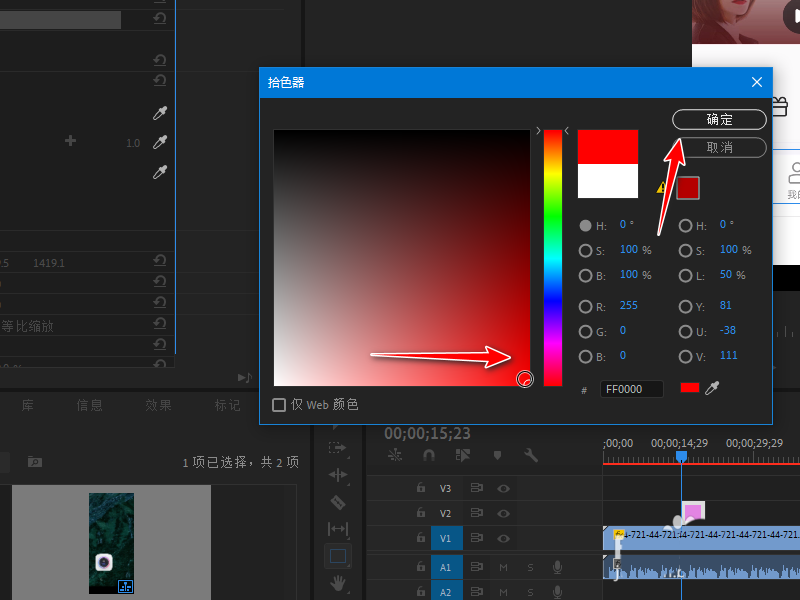The height and width of the screenshot is (600, 800).
Task: Toggle the timeline Snap magnet icon
Action: (429, 455)
